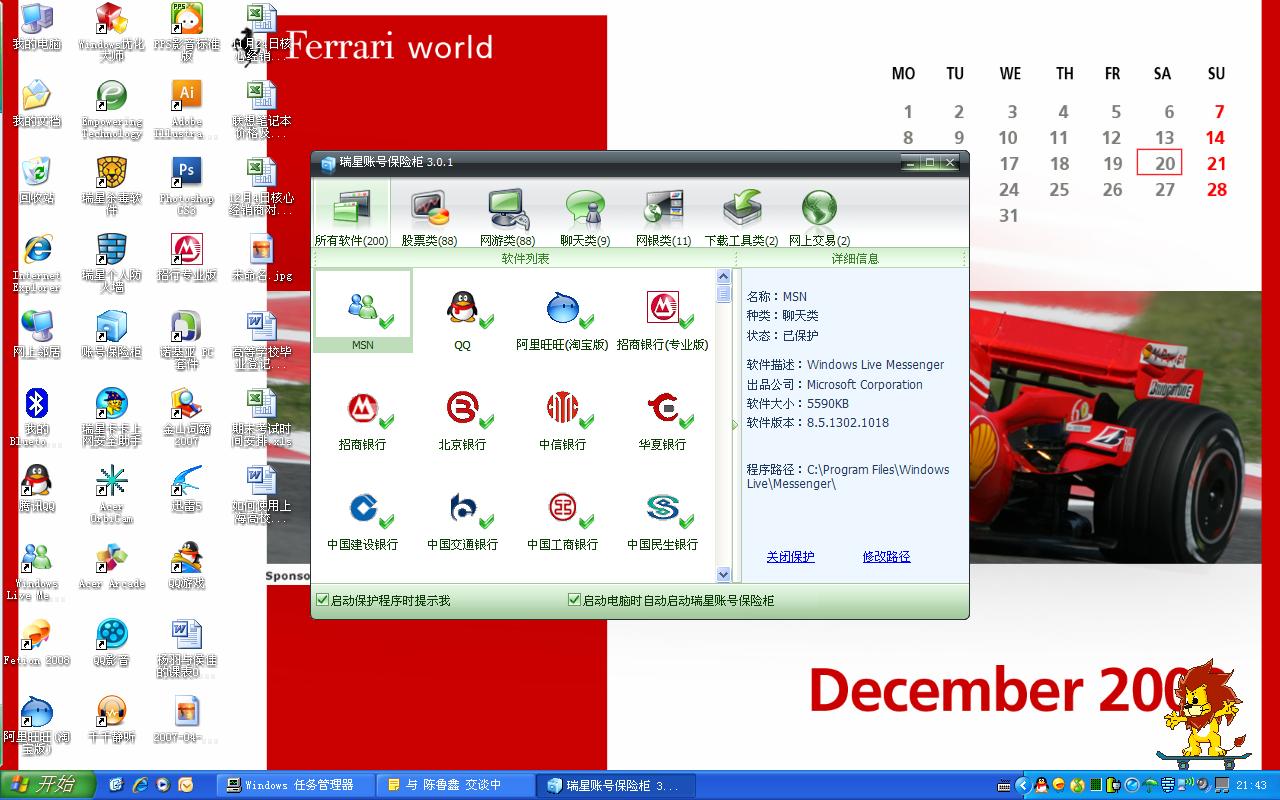Click the QQ penguin tray icon
This screenshot has width=1280, height=800.
click(x=1041, y=786)
